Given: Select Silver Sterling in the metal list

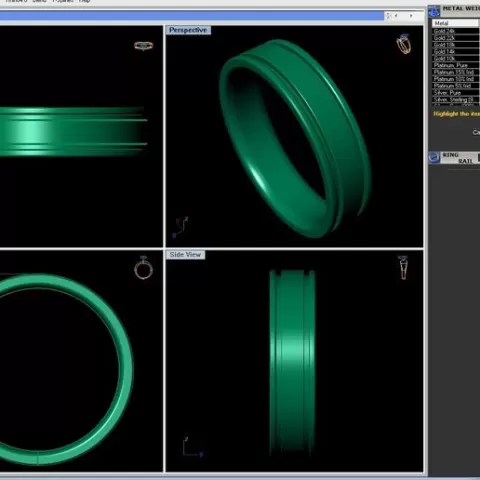Looking at the screenshot, I should pos(456,99).
